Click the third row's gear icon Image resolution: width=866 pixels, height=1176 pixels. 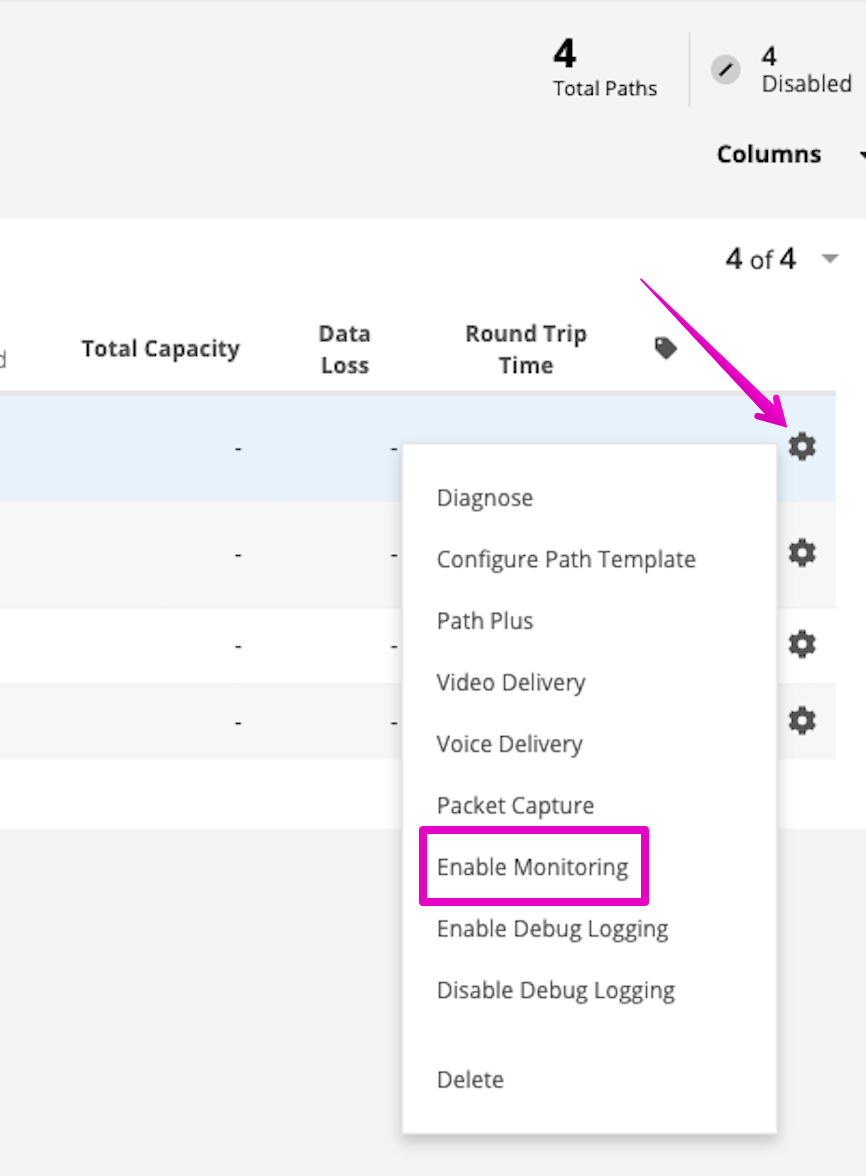pyautogui.click(x=802, y=645)
